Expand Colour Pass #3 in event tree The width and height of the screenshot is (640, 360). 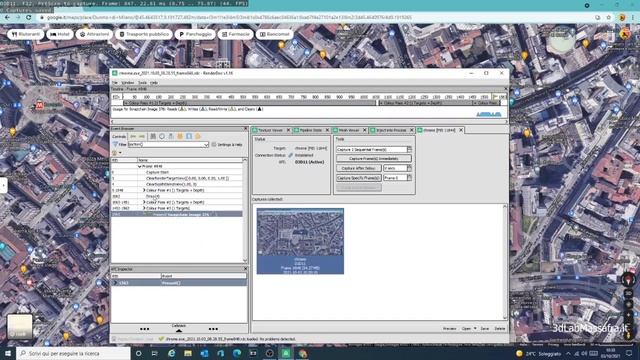tap(144, 208)
